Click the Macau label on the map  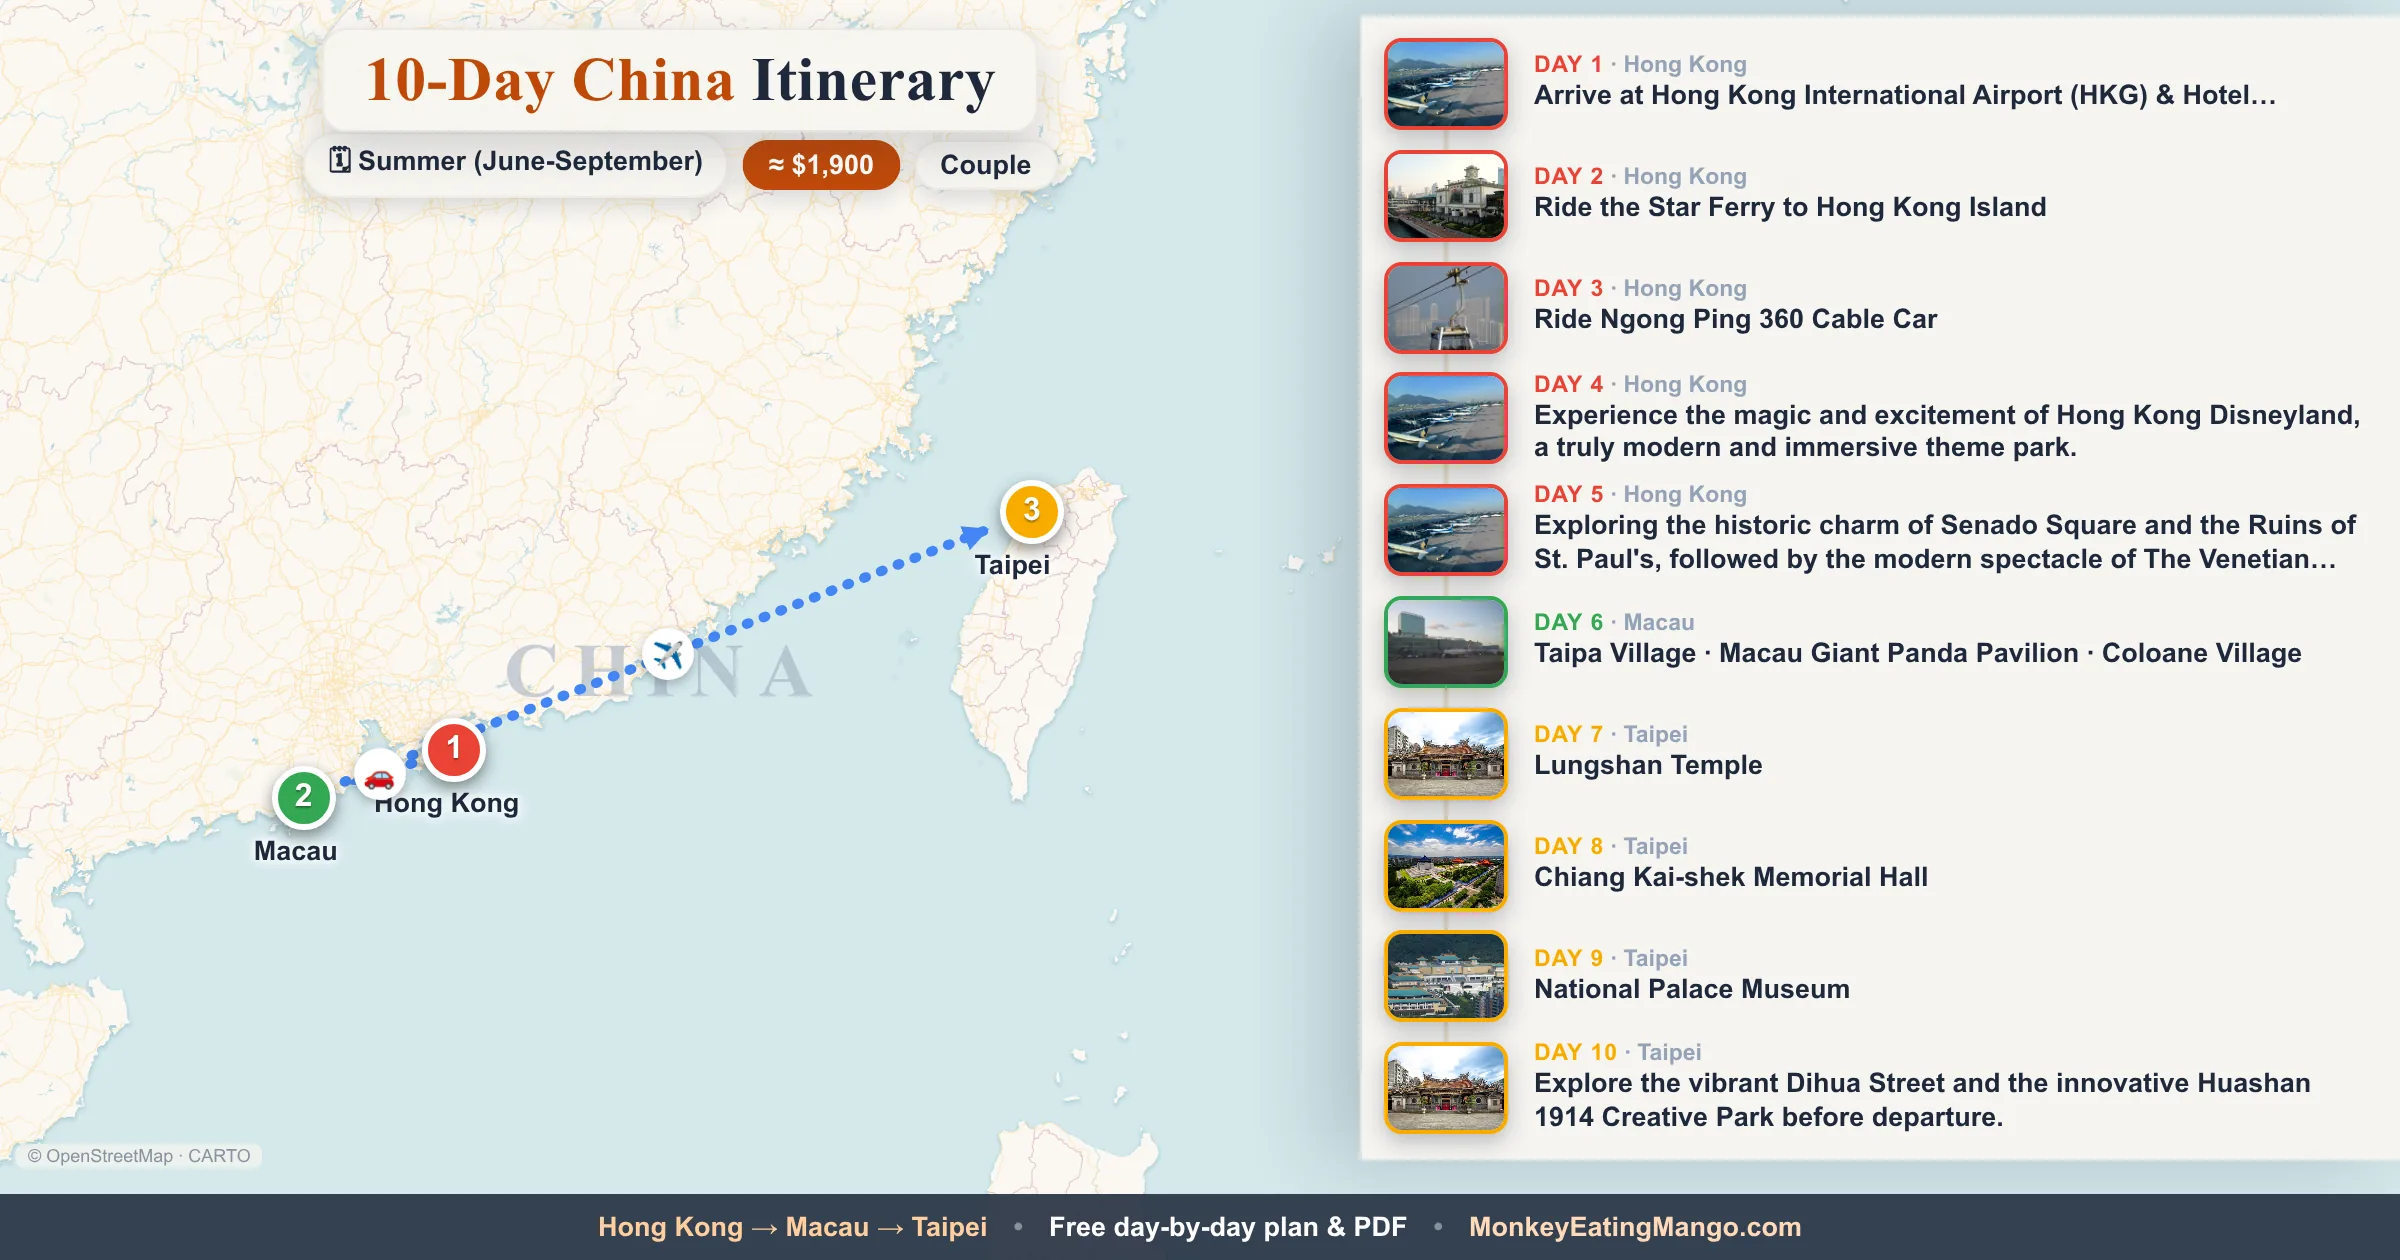(x=295, y=851)
